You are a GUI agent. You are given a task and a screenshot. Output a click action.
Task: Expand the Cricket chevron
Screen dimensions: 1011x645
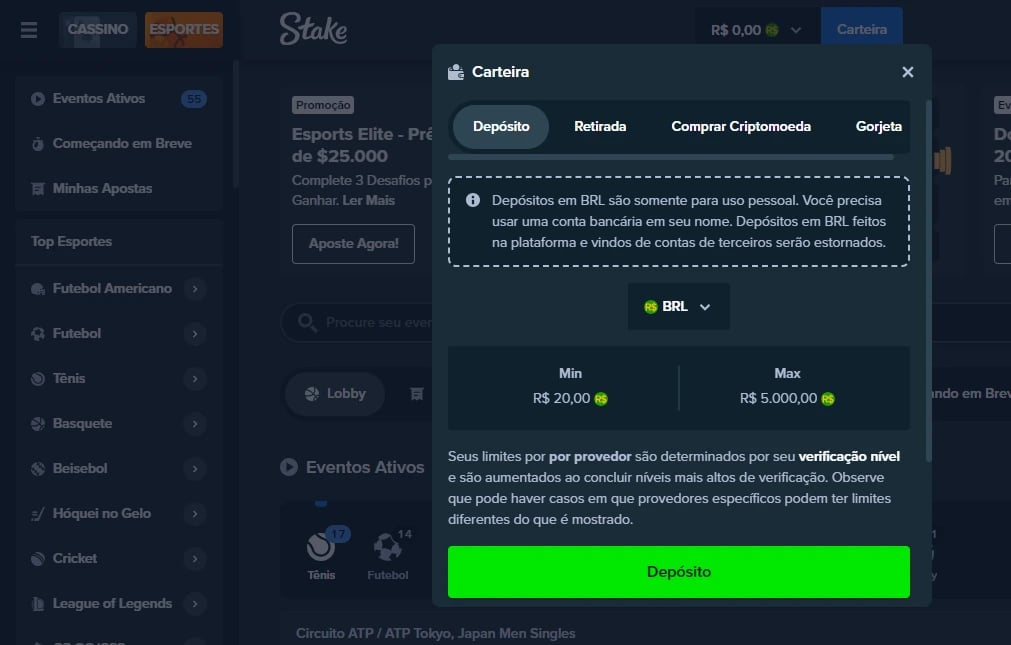195,559
